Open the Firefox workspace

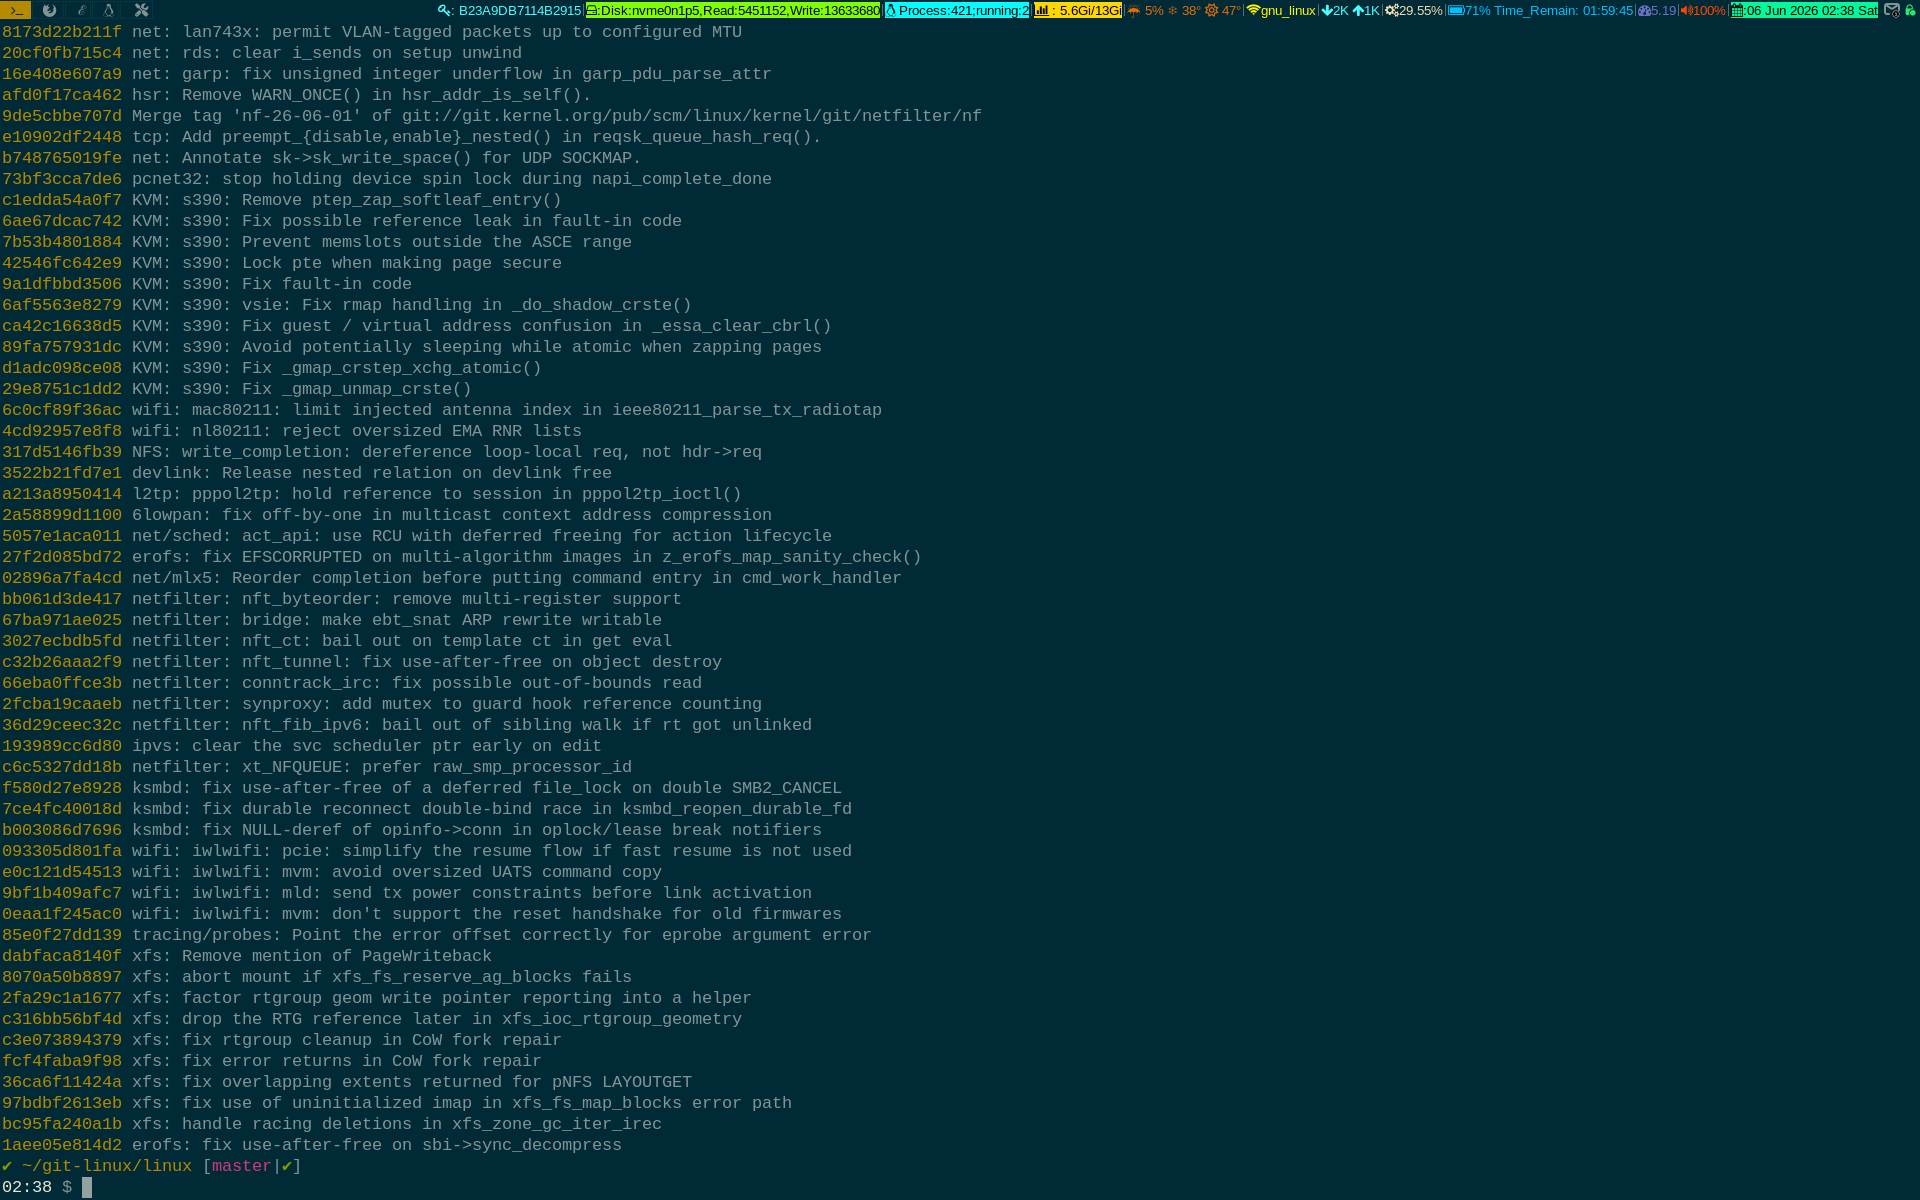click(x=48, y=10)
